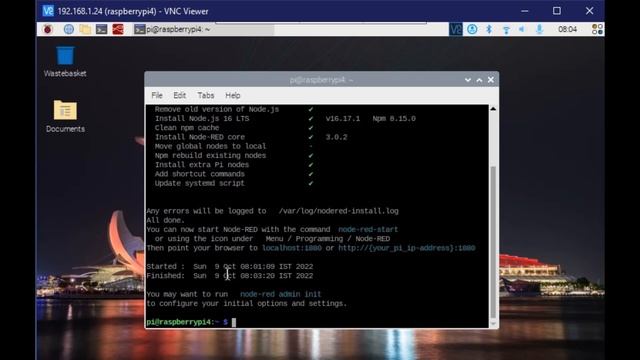Open the terminal Edit menu
Screen dimensions: 640x360
[x=180, y=95]
